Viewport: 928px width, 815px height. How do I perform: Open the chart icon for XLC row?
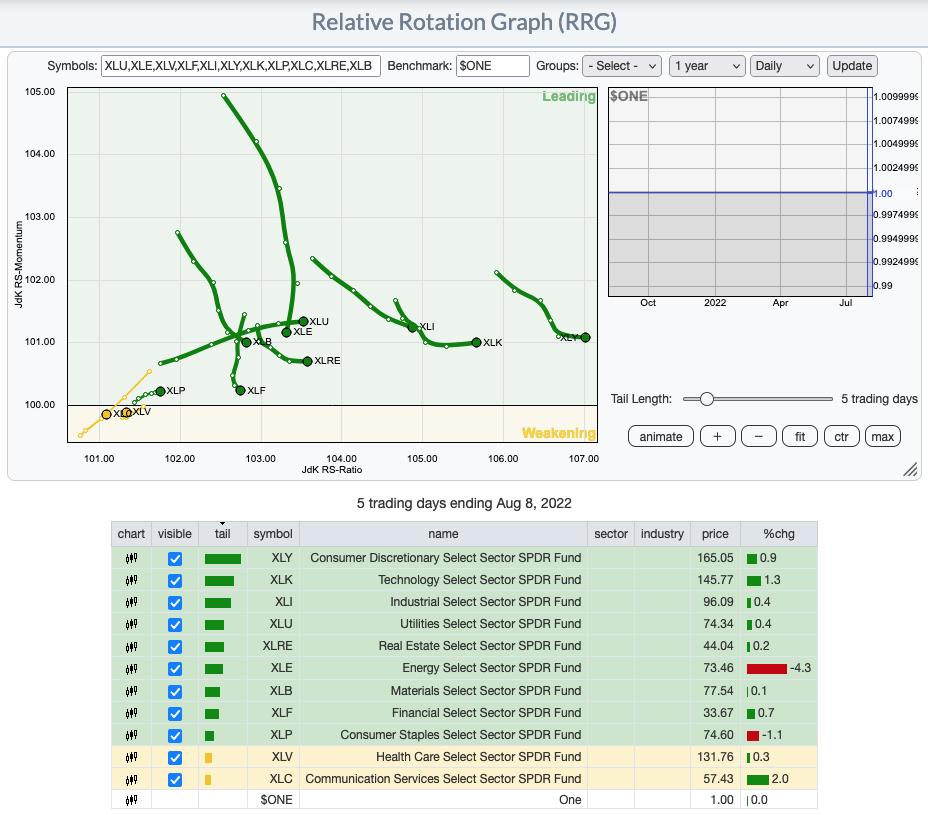[131, 779]
